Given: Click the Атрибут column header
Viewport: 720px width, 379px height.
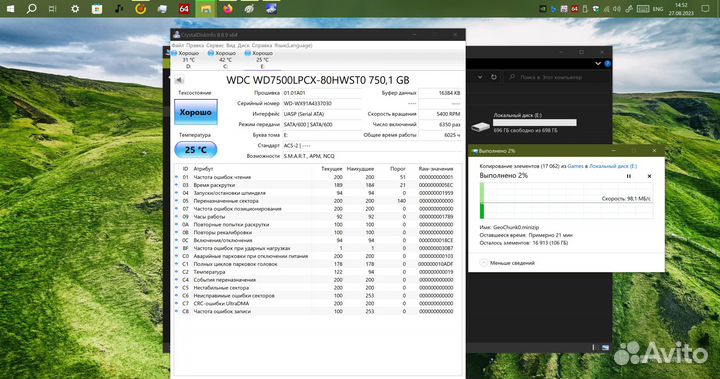Looking at the screenshot, I should (203, 169).
